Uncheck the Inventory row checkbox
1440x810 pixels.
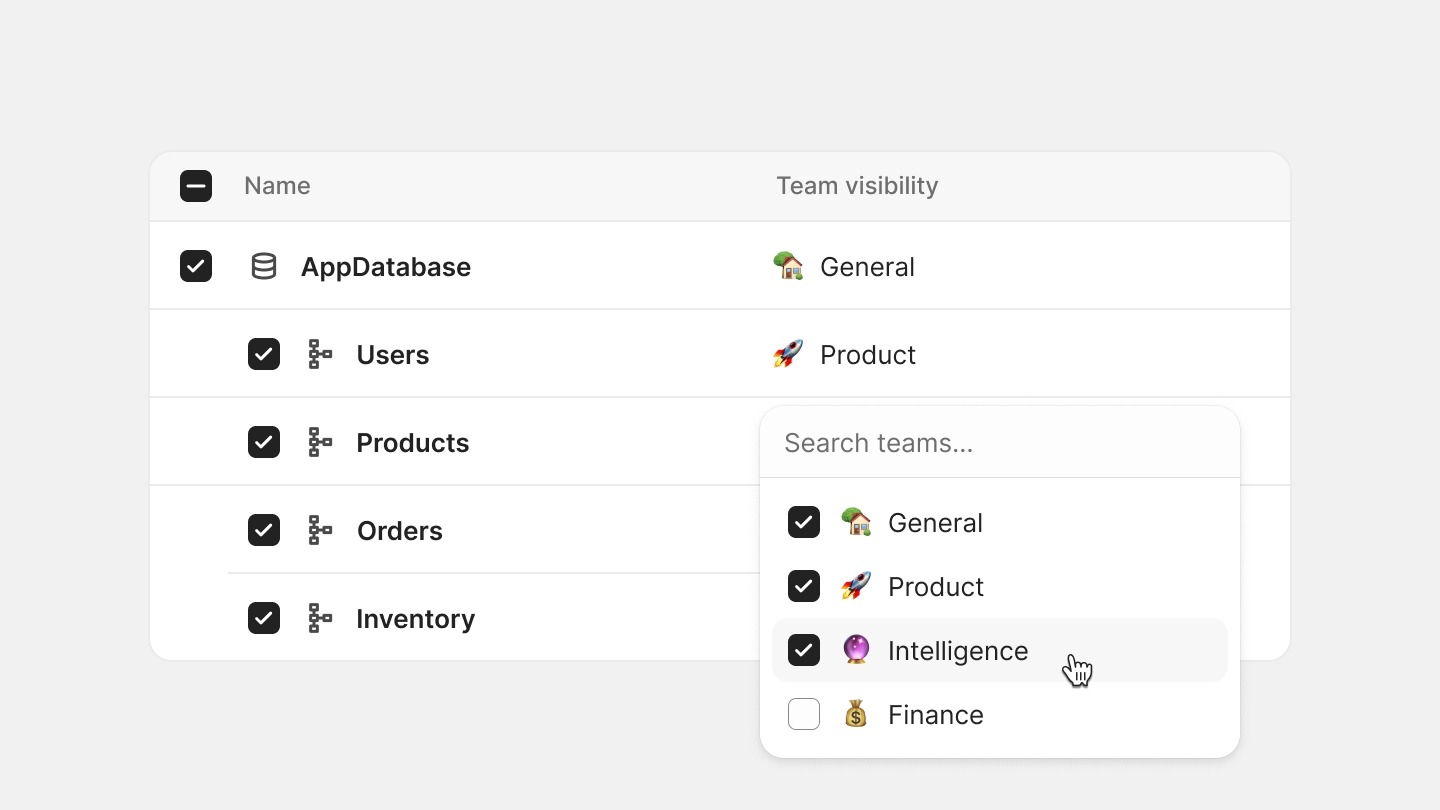pos(264,619)
